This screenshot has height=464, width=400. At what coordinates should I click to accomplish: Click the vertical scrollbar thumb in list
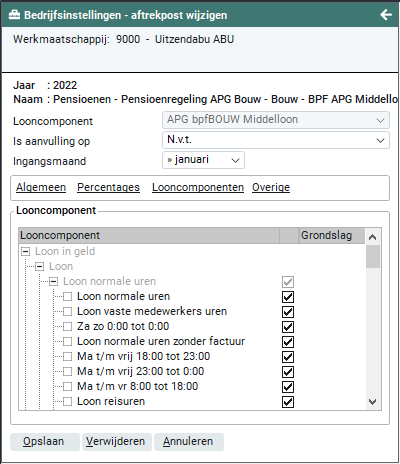tap(373, 256)
